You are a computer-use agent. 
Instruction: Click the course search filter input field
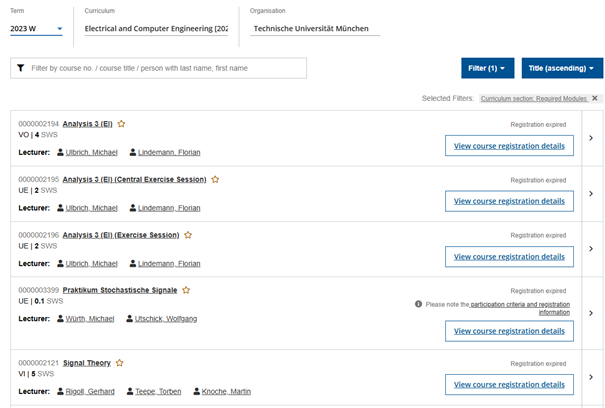point(165,68)
